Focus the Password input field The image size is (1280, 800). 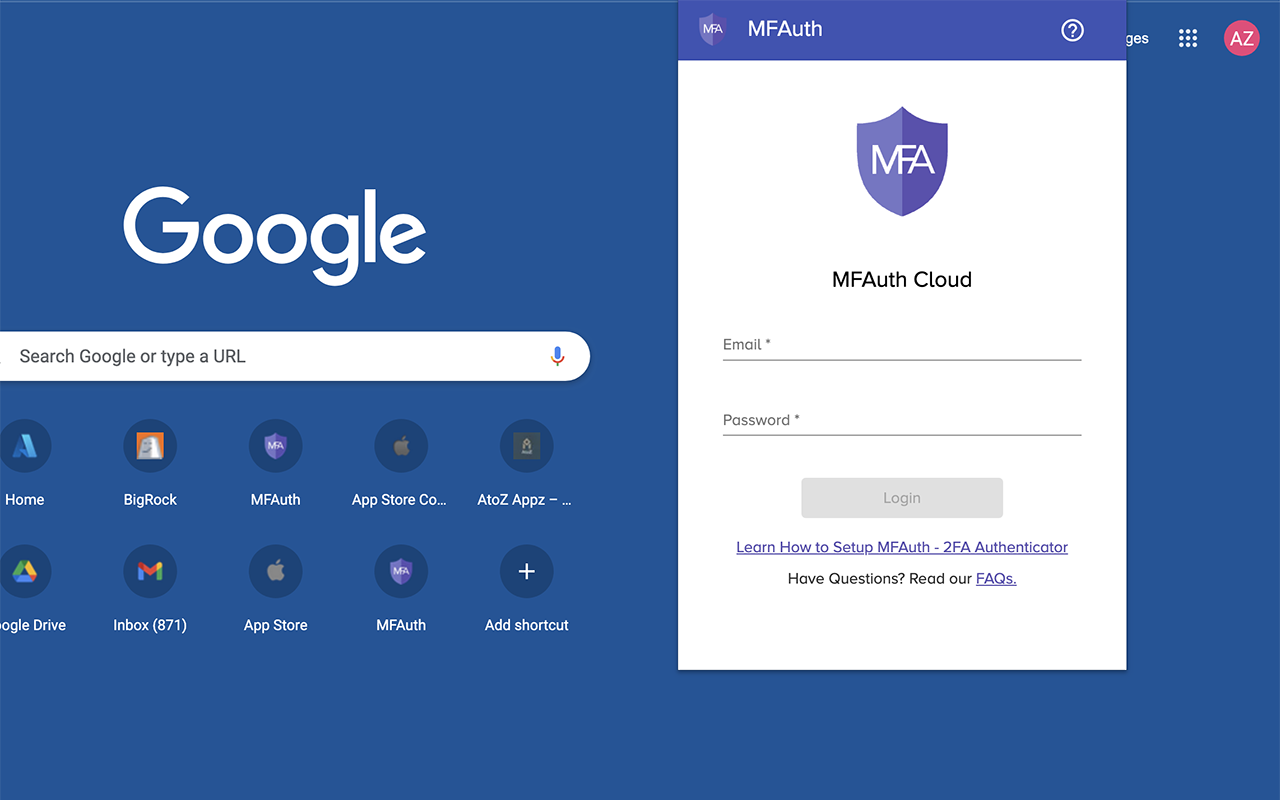click(x=902, y=420)
